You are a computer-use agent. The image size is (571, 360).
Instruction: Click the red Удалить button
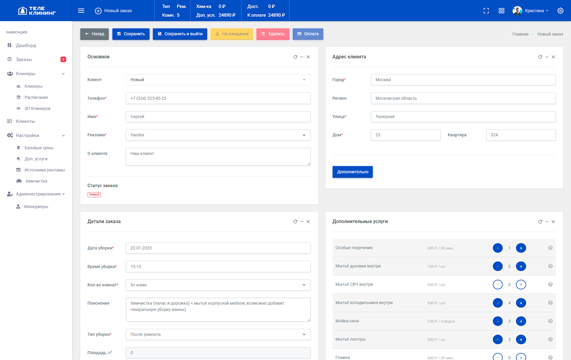tap(273, 34)
